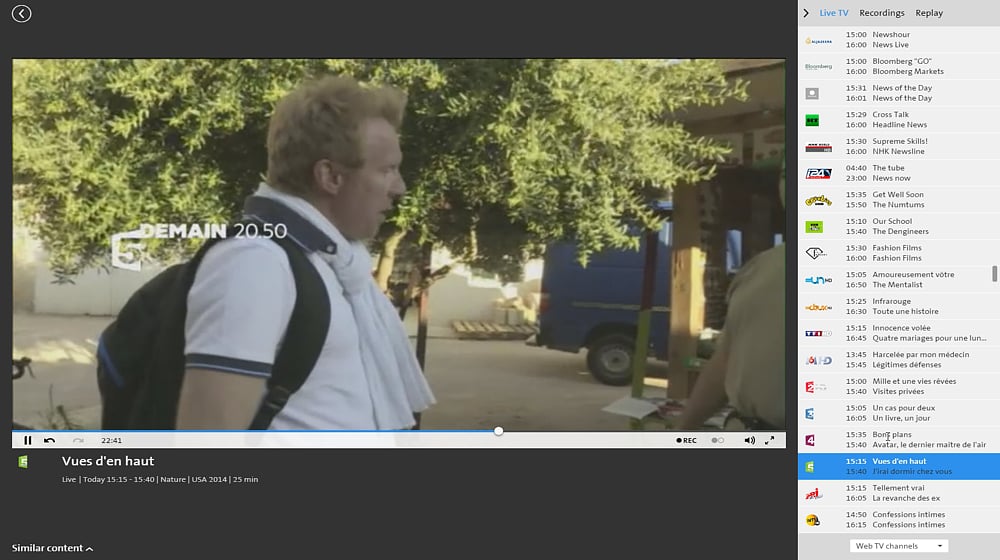Click the video playback area
The image size is (1000, 560).
tap(399, 244)
